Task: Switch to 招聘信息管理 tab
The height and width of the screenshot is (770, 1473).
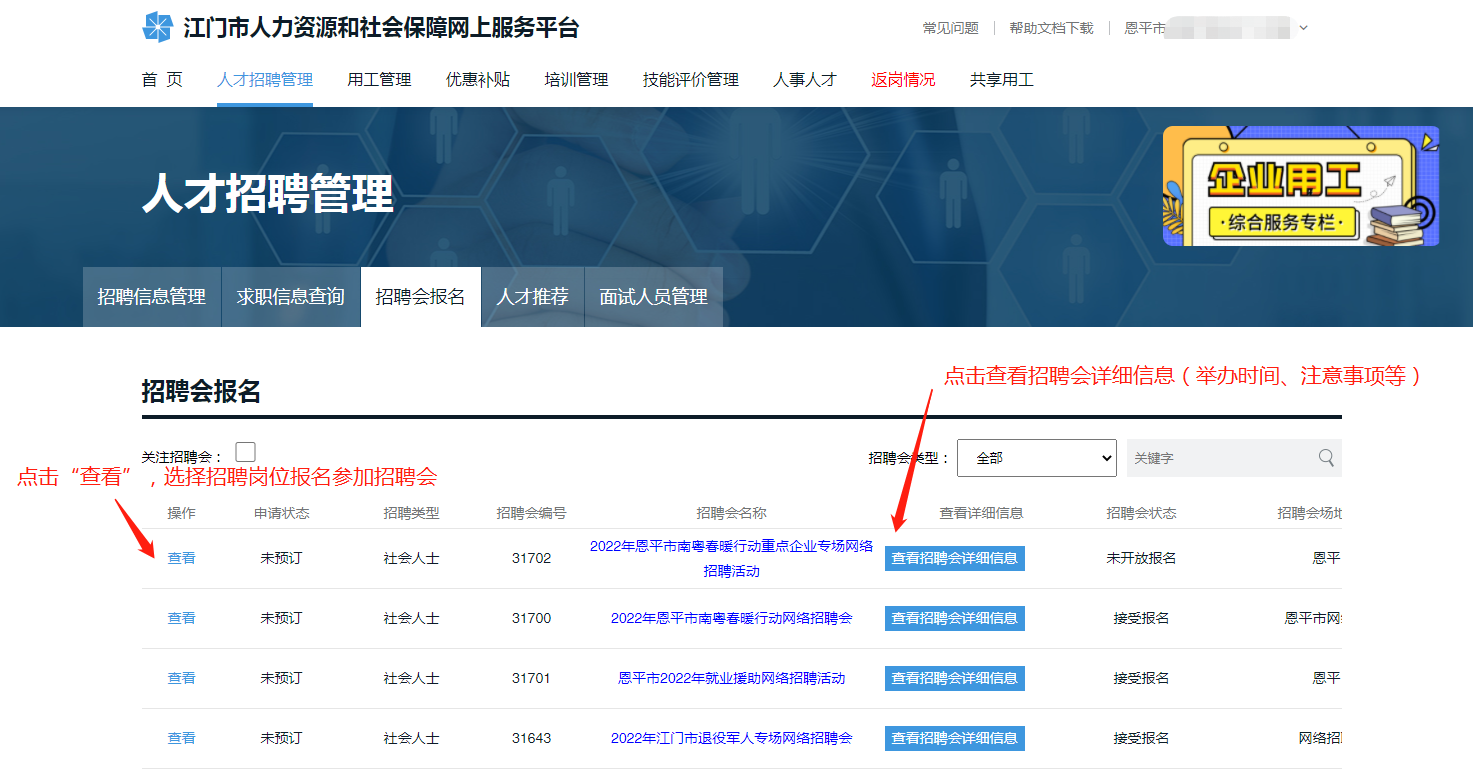Action: 151,297
